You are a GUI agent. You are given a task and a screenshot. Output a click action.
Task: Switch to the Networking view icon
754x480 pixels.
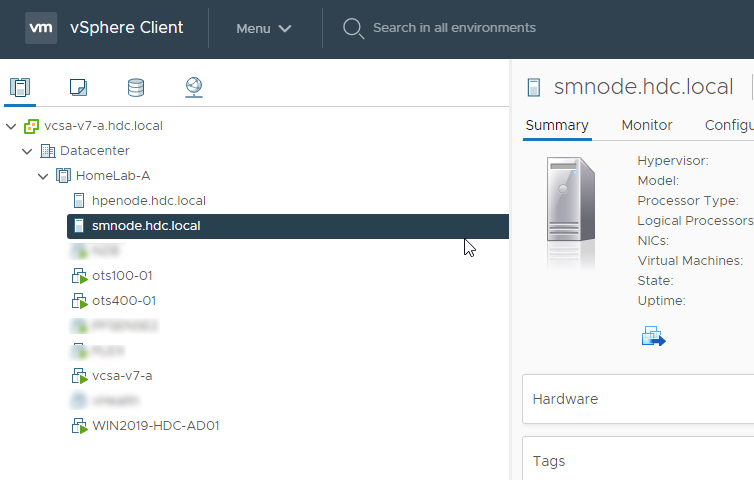click(194, 88)
